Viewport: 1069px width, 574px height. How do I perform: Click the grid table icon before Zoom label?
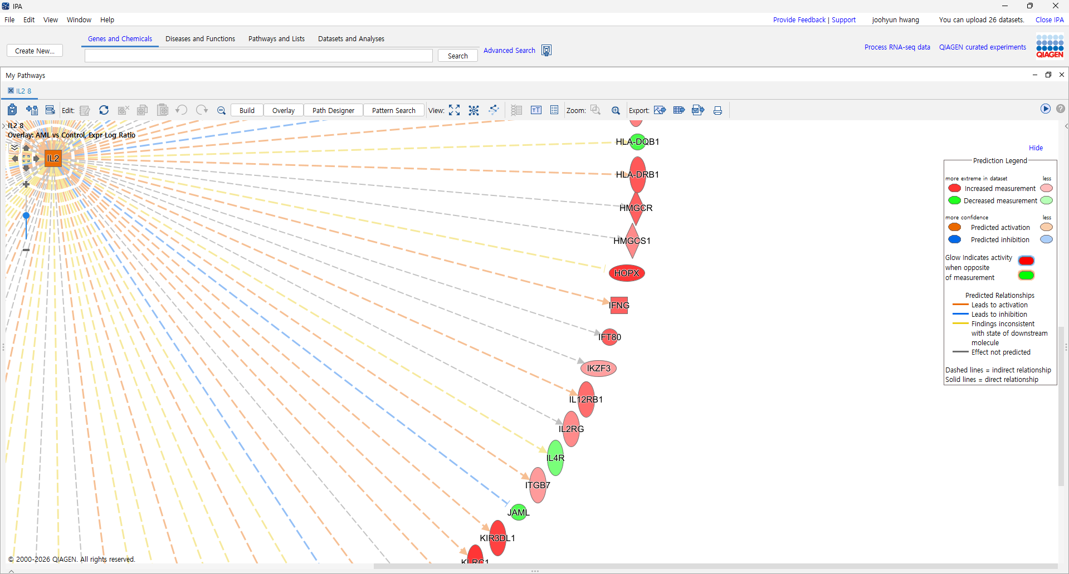(554, 110)
